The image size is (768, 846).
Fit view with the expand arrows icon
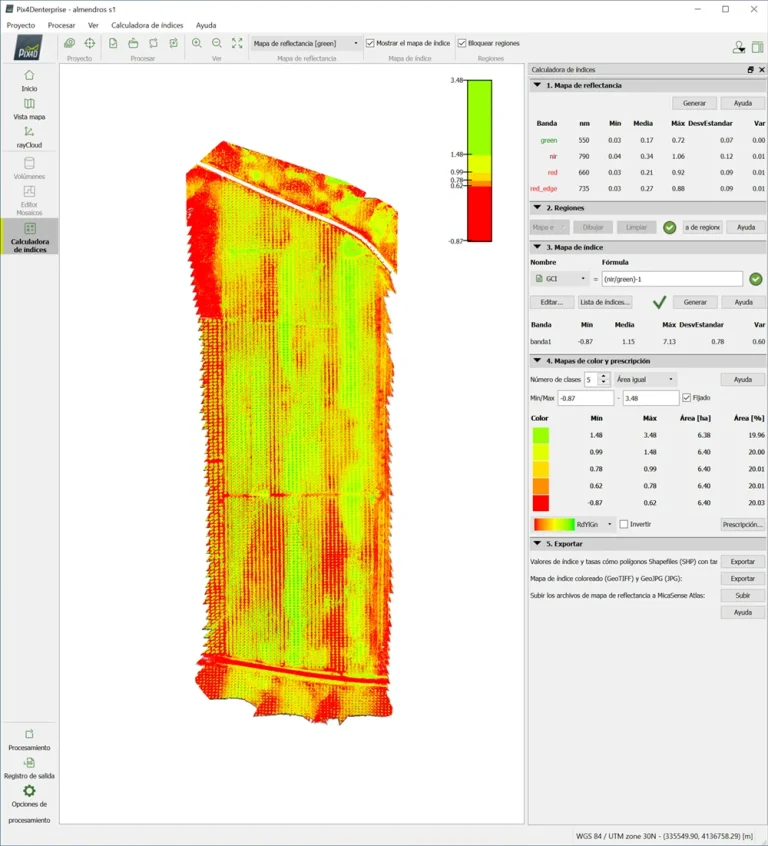[237, 43]
